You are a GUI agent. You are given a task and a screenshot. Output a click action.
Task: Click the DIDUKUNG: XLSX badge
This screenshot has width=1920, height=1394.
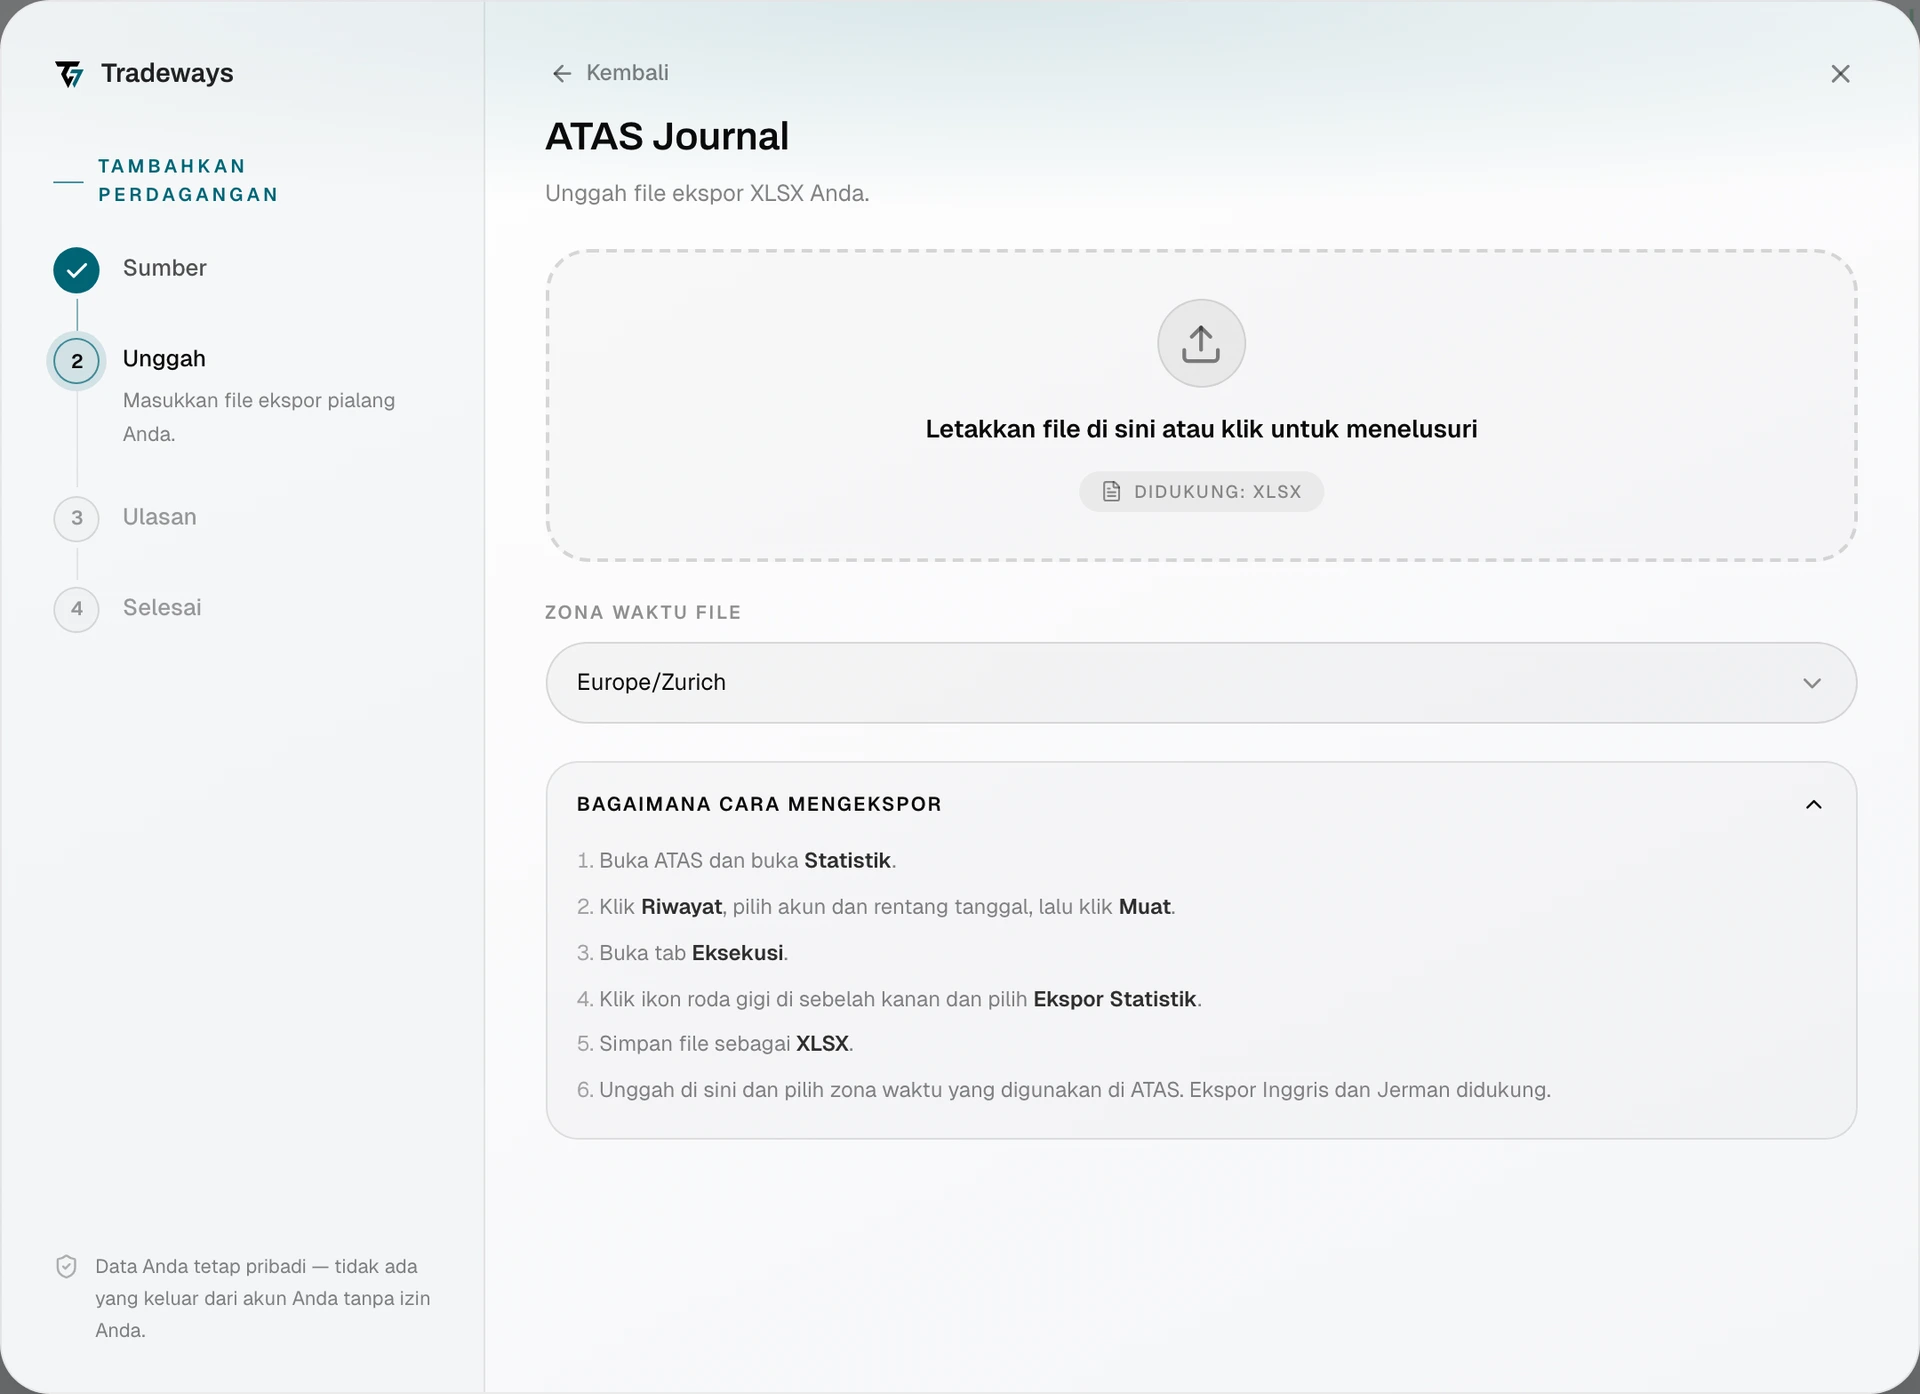[x=1201, y=492]
